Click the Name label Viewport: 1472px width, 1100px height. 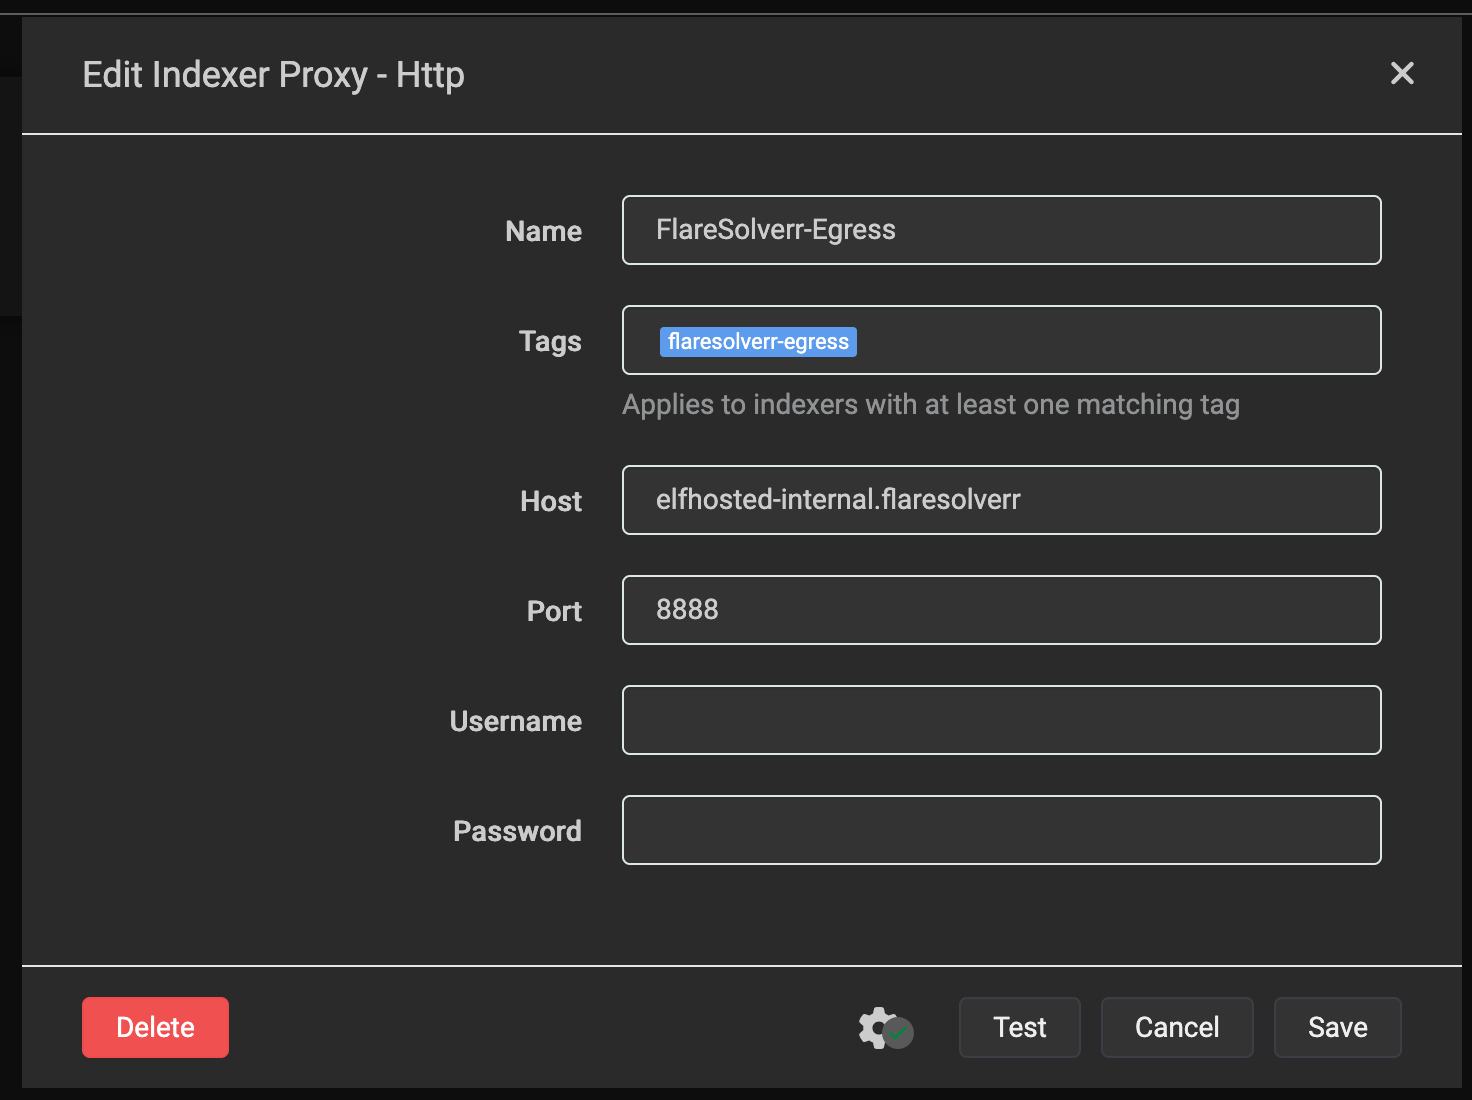tap(543, 231)
